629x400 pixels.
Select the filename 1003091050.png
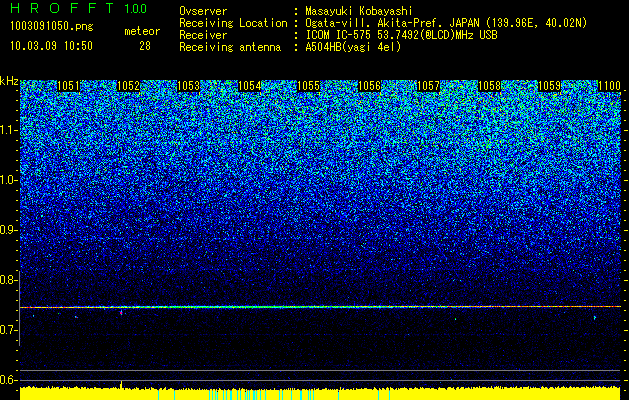click(x=52, y=27)
